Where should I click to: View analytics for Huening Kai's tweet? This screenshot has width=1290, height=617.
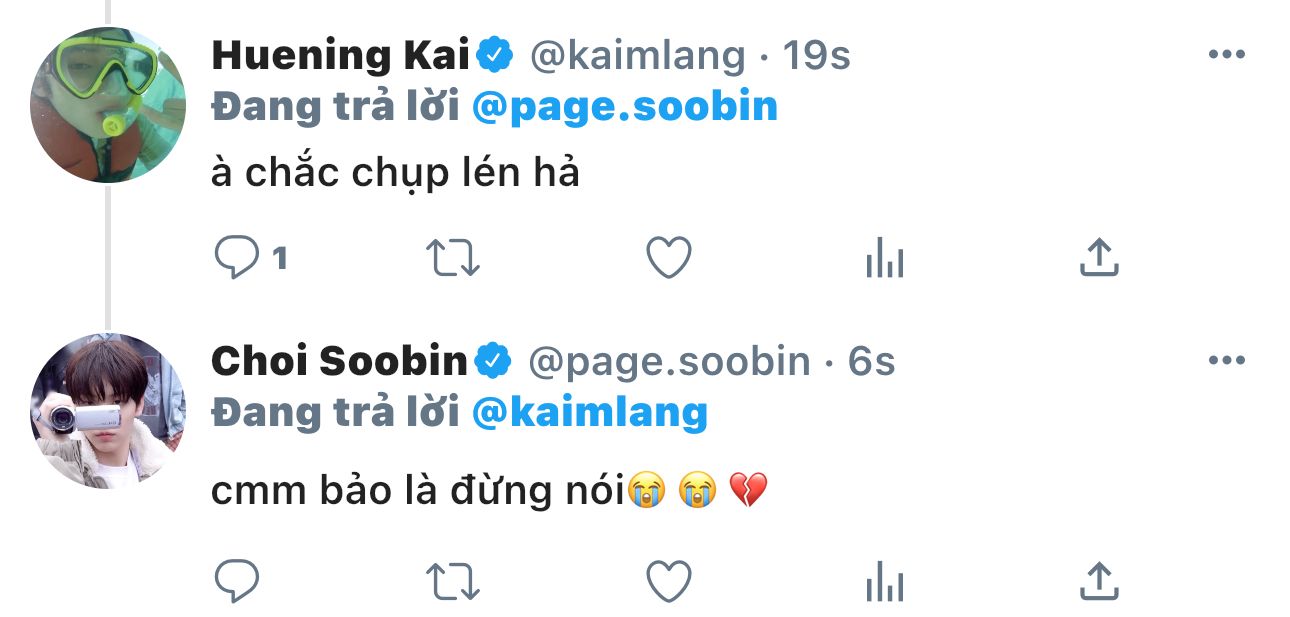click(884, 260)
